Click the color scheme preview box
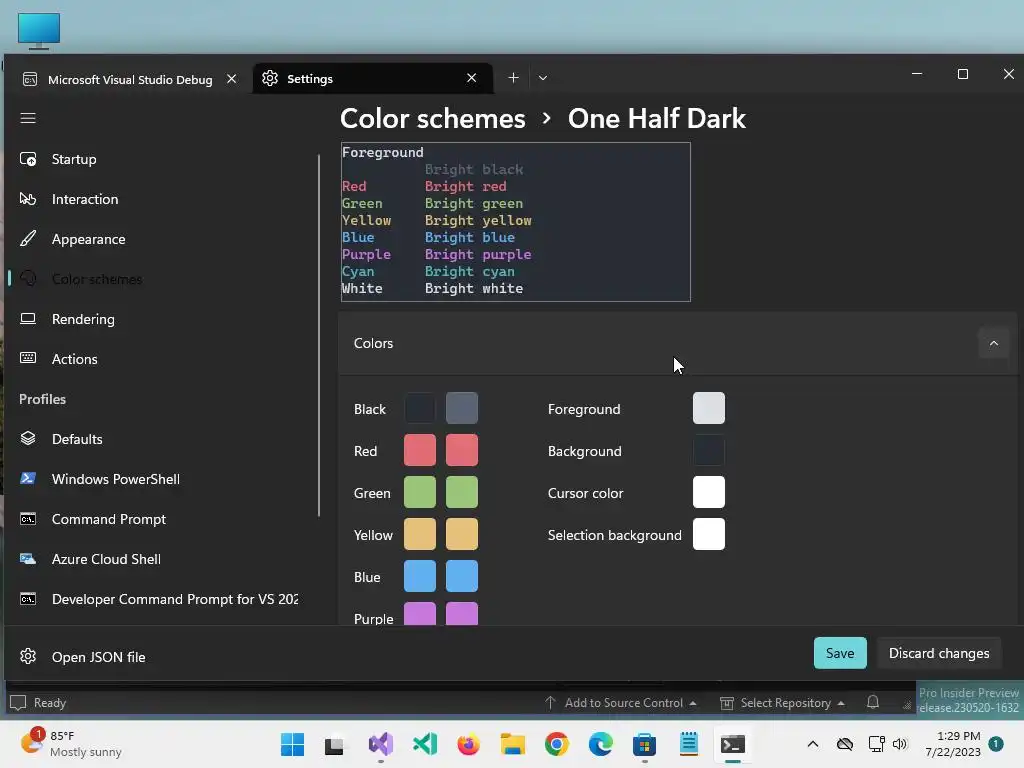The height and width of the screenshot is (768, 1024). point(515,222)
